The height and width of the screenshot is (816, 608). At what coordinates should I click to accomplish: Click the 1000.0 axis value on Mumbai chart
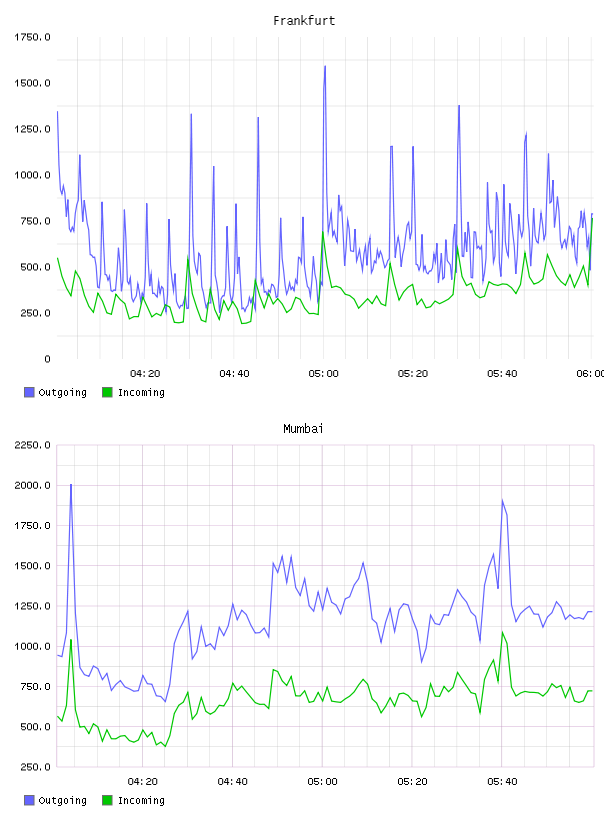click(x=32, y=646)
